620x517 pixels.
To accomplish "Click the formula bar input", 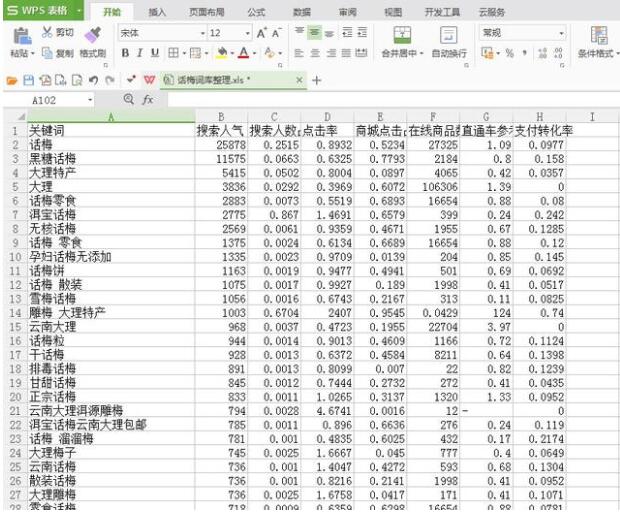I will (393, 100).
